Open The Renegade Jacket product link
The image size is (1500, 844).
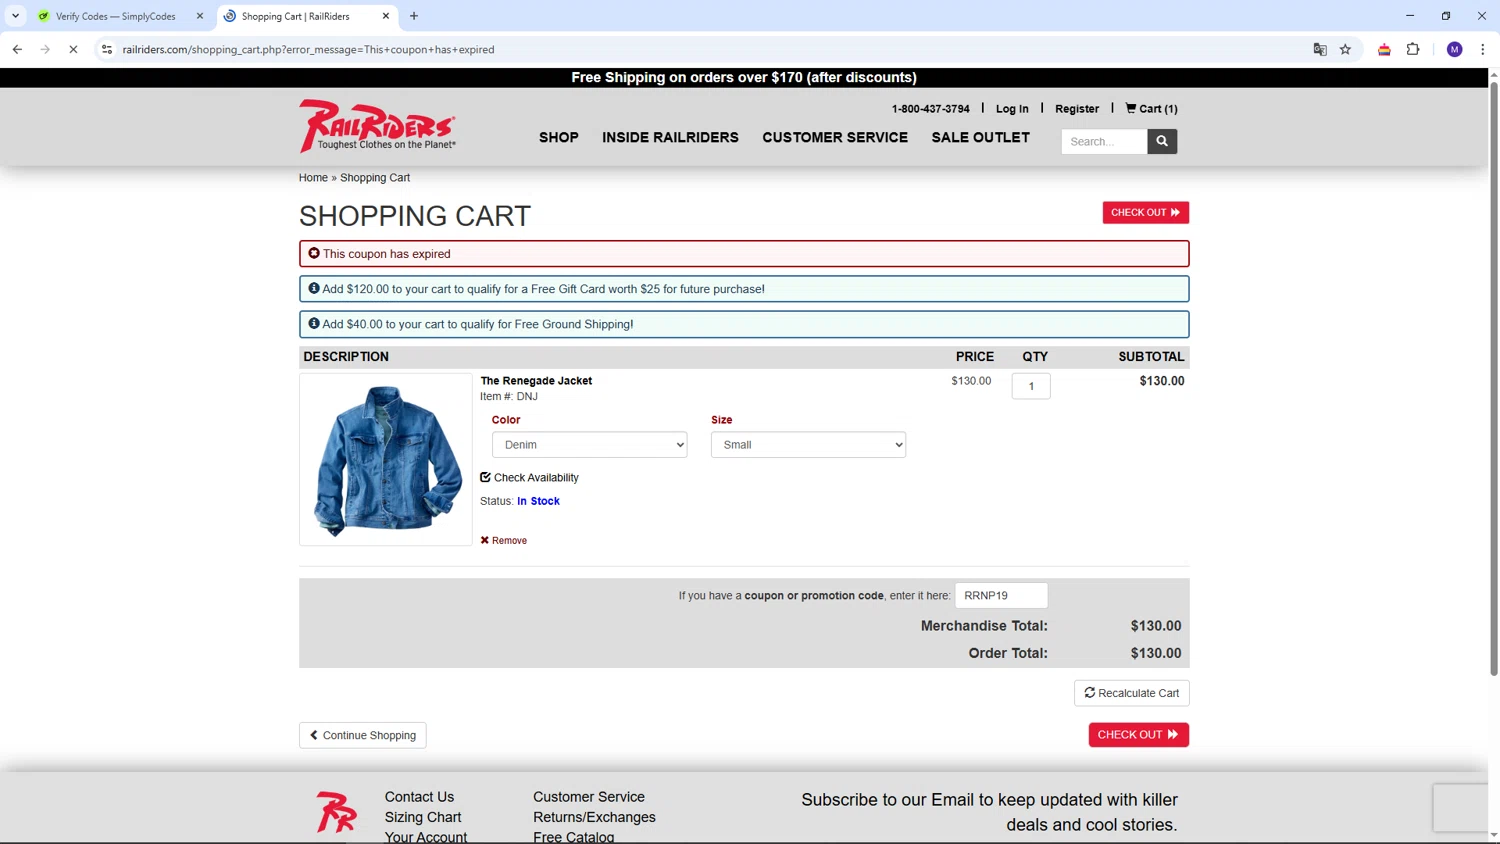click(x=536, y=381)
